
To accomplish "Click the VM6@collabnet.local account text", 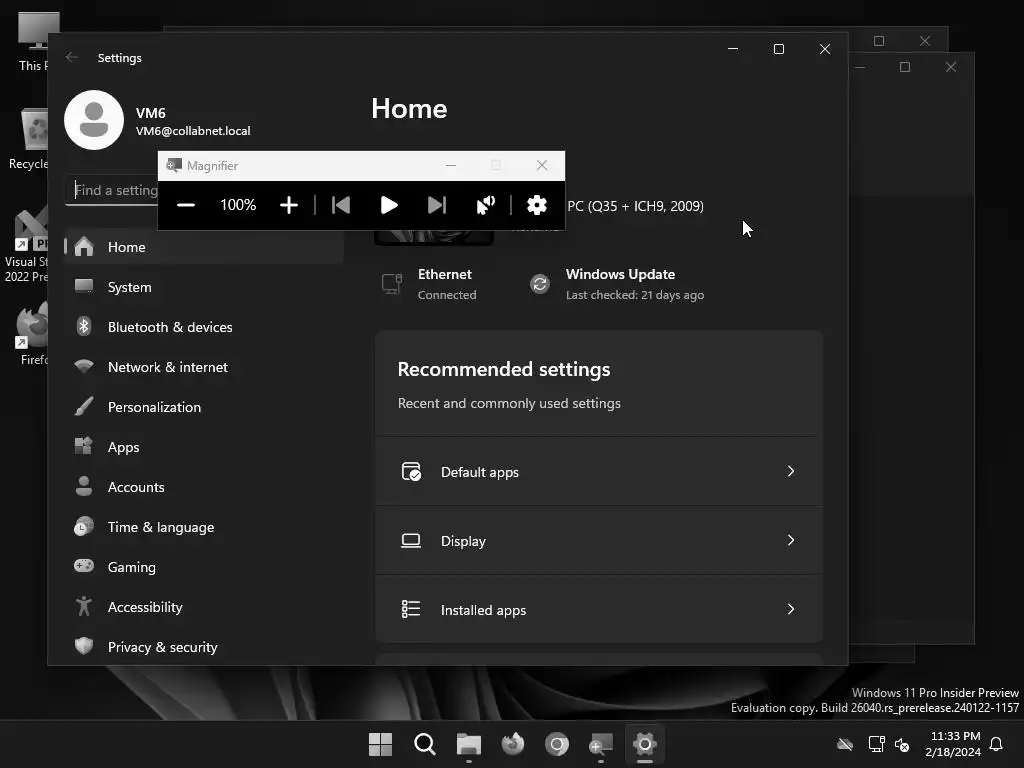I will point(193,131).
